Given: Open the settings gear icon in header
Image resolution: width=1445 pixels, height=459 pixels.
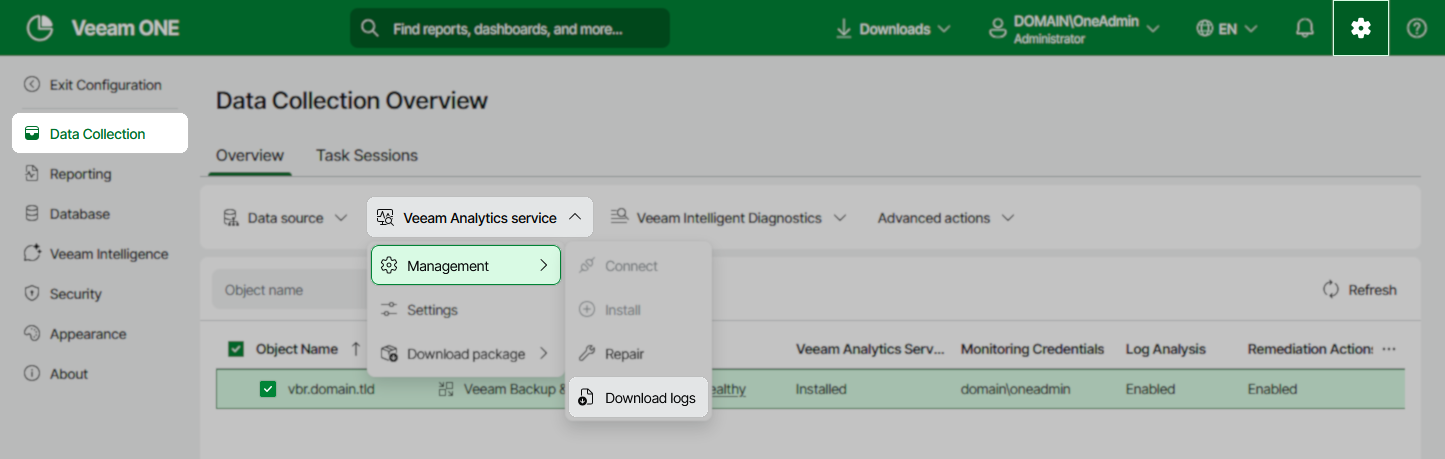Looking at the screenshot, I should click(x=1361, y=29).
